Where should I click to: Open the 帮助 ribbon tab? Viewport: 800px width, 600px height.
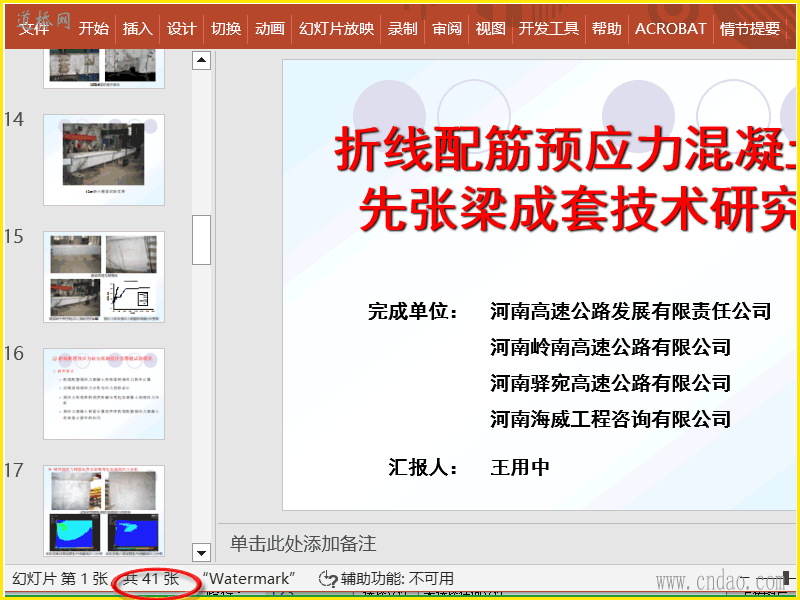pyautogui.click(x=607, y=29)
